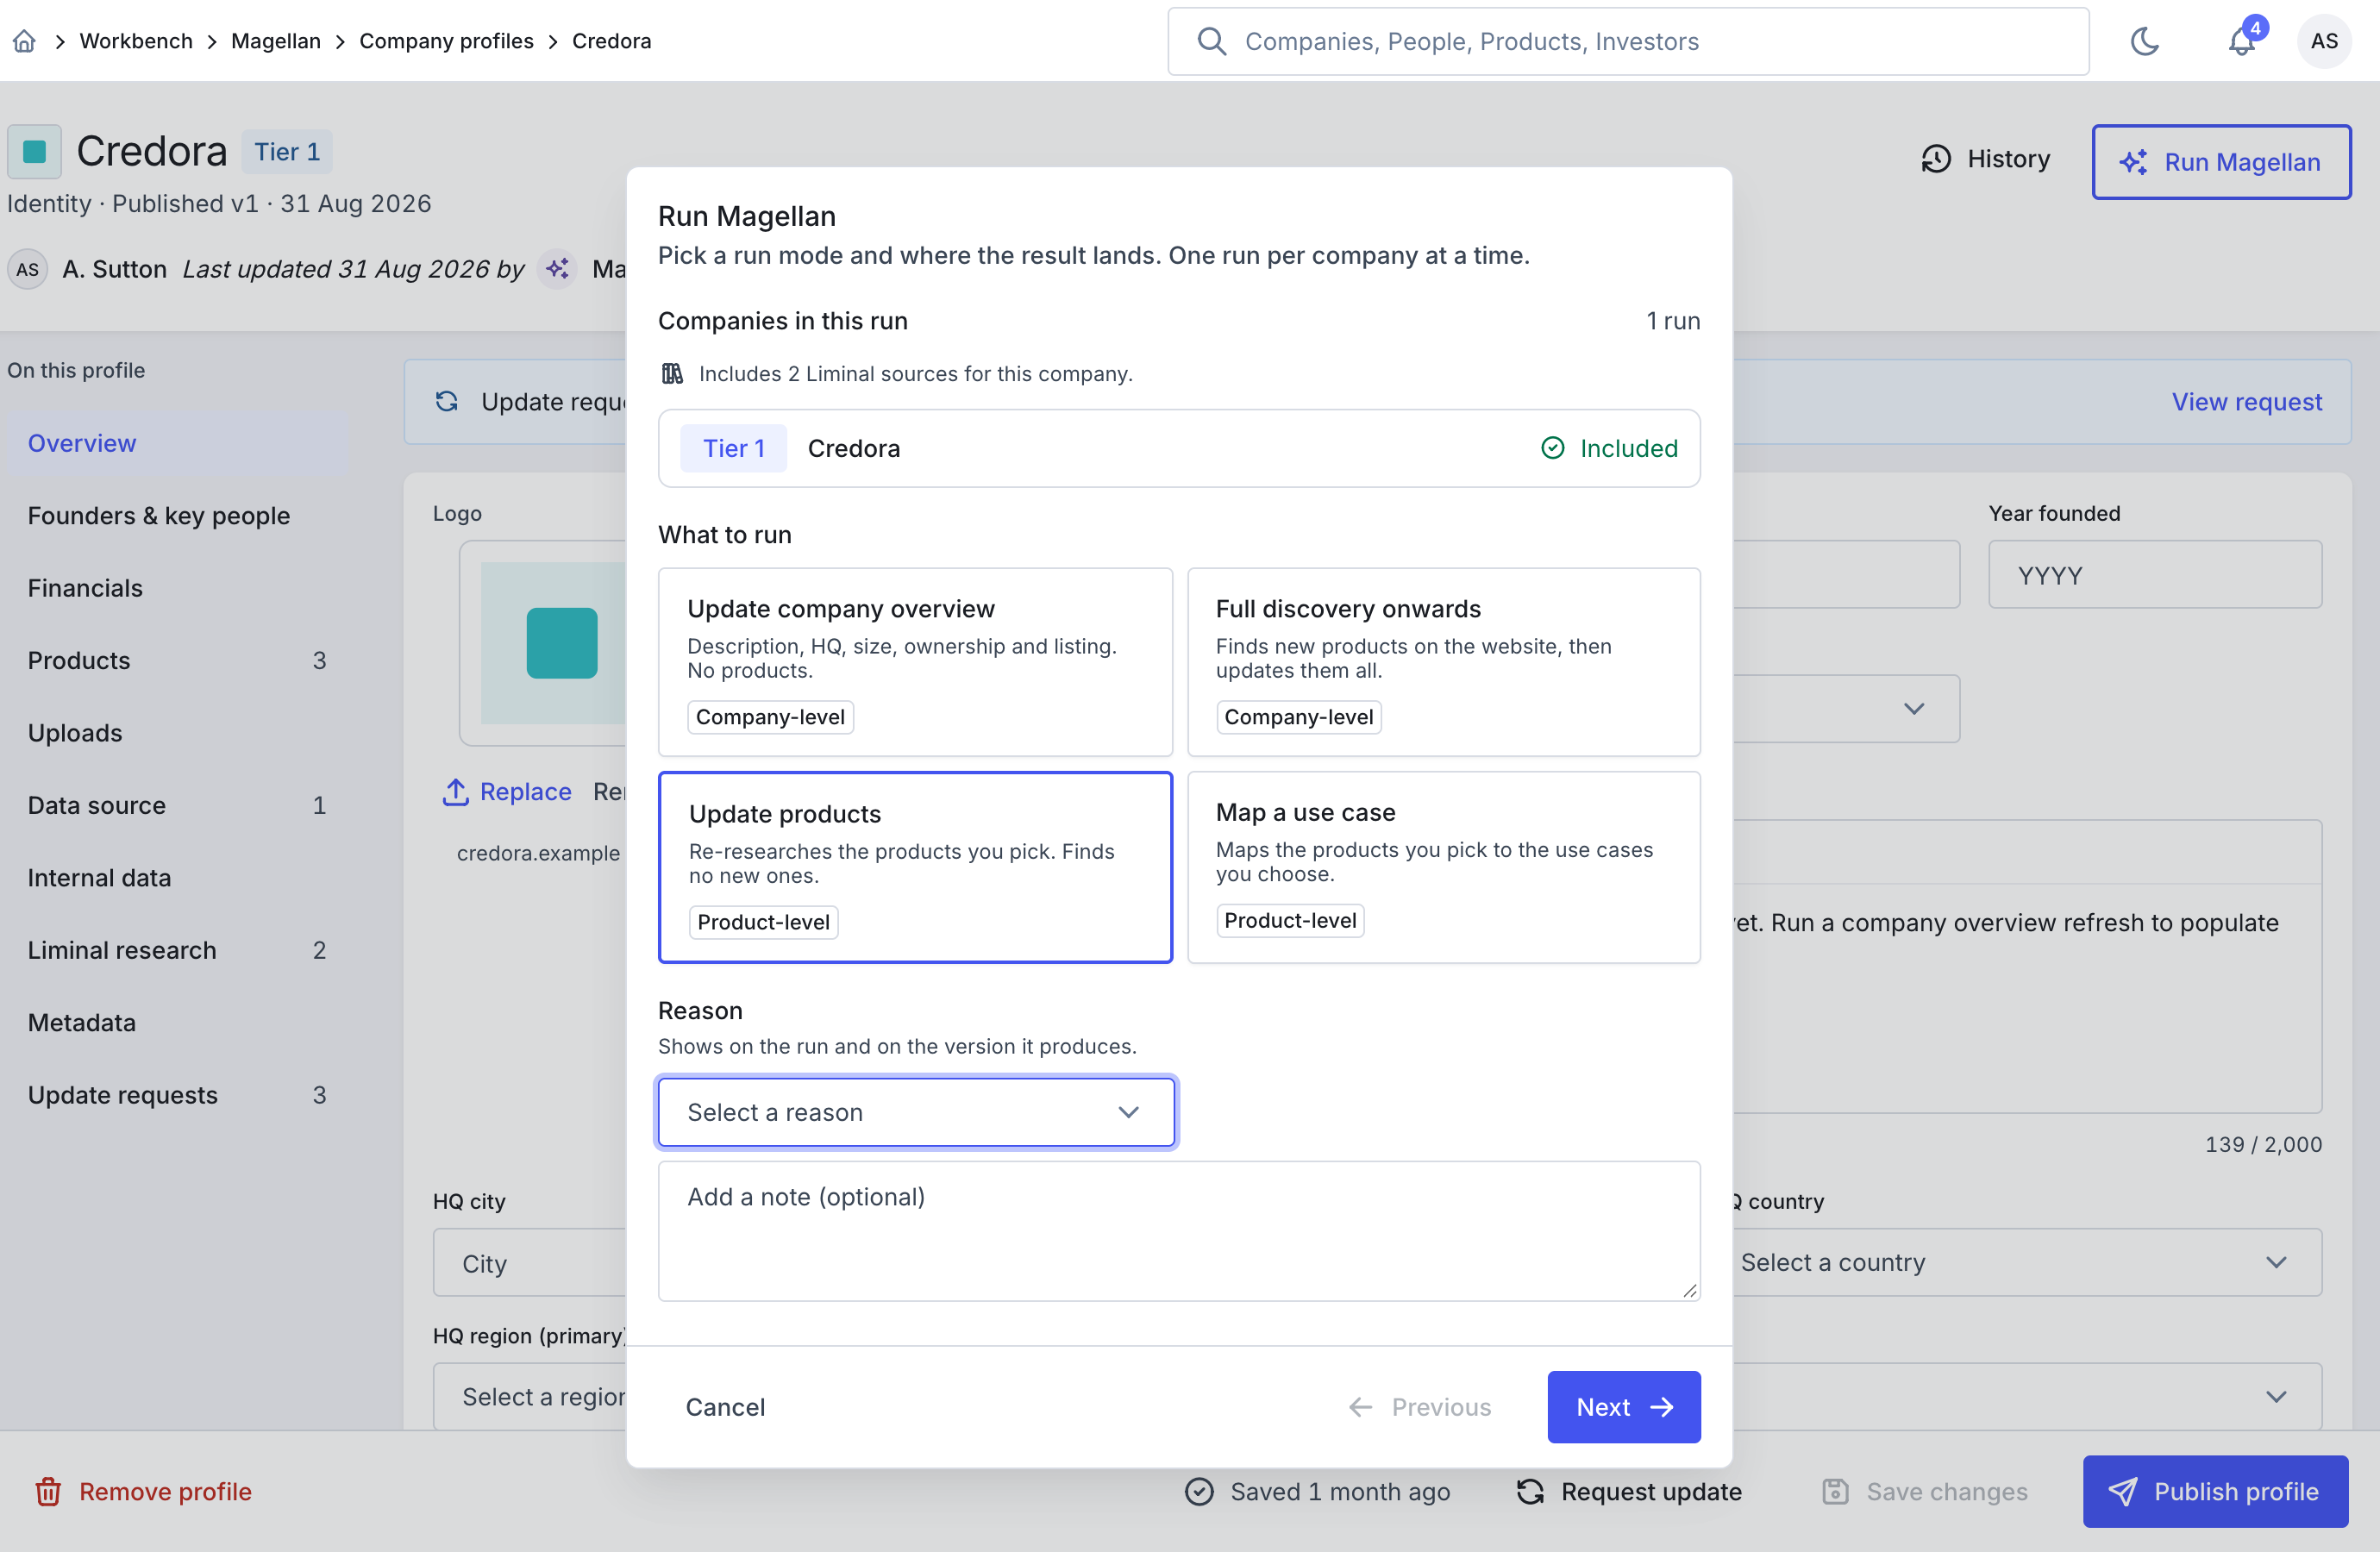
Task: Open the Liminal research sidebar section
Action: [x=177, y=950]
